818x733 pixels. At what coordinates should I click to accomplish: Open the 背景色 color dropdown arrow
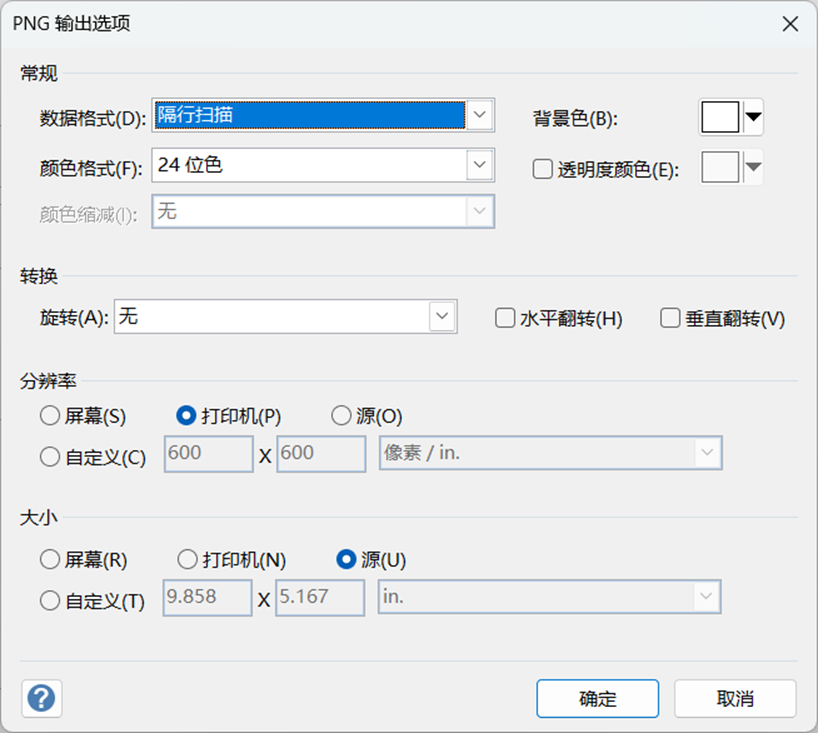(x=753, y=118)
